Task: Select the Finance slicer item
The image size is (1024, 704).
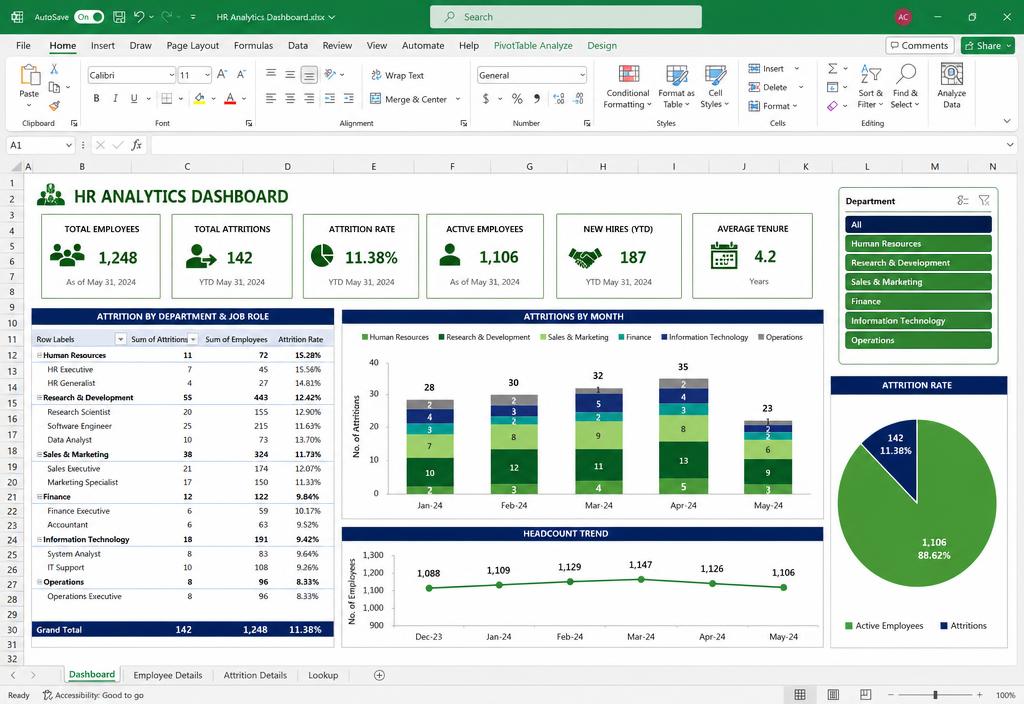Action: pyautogui.click(x=918, y=301)
